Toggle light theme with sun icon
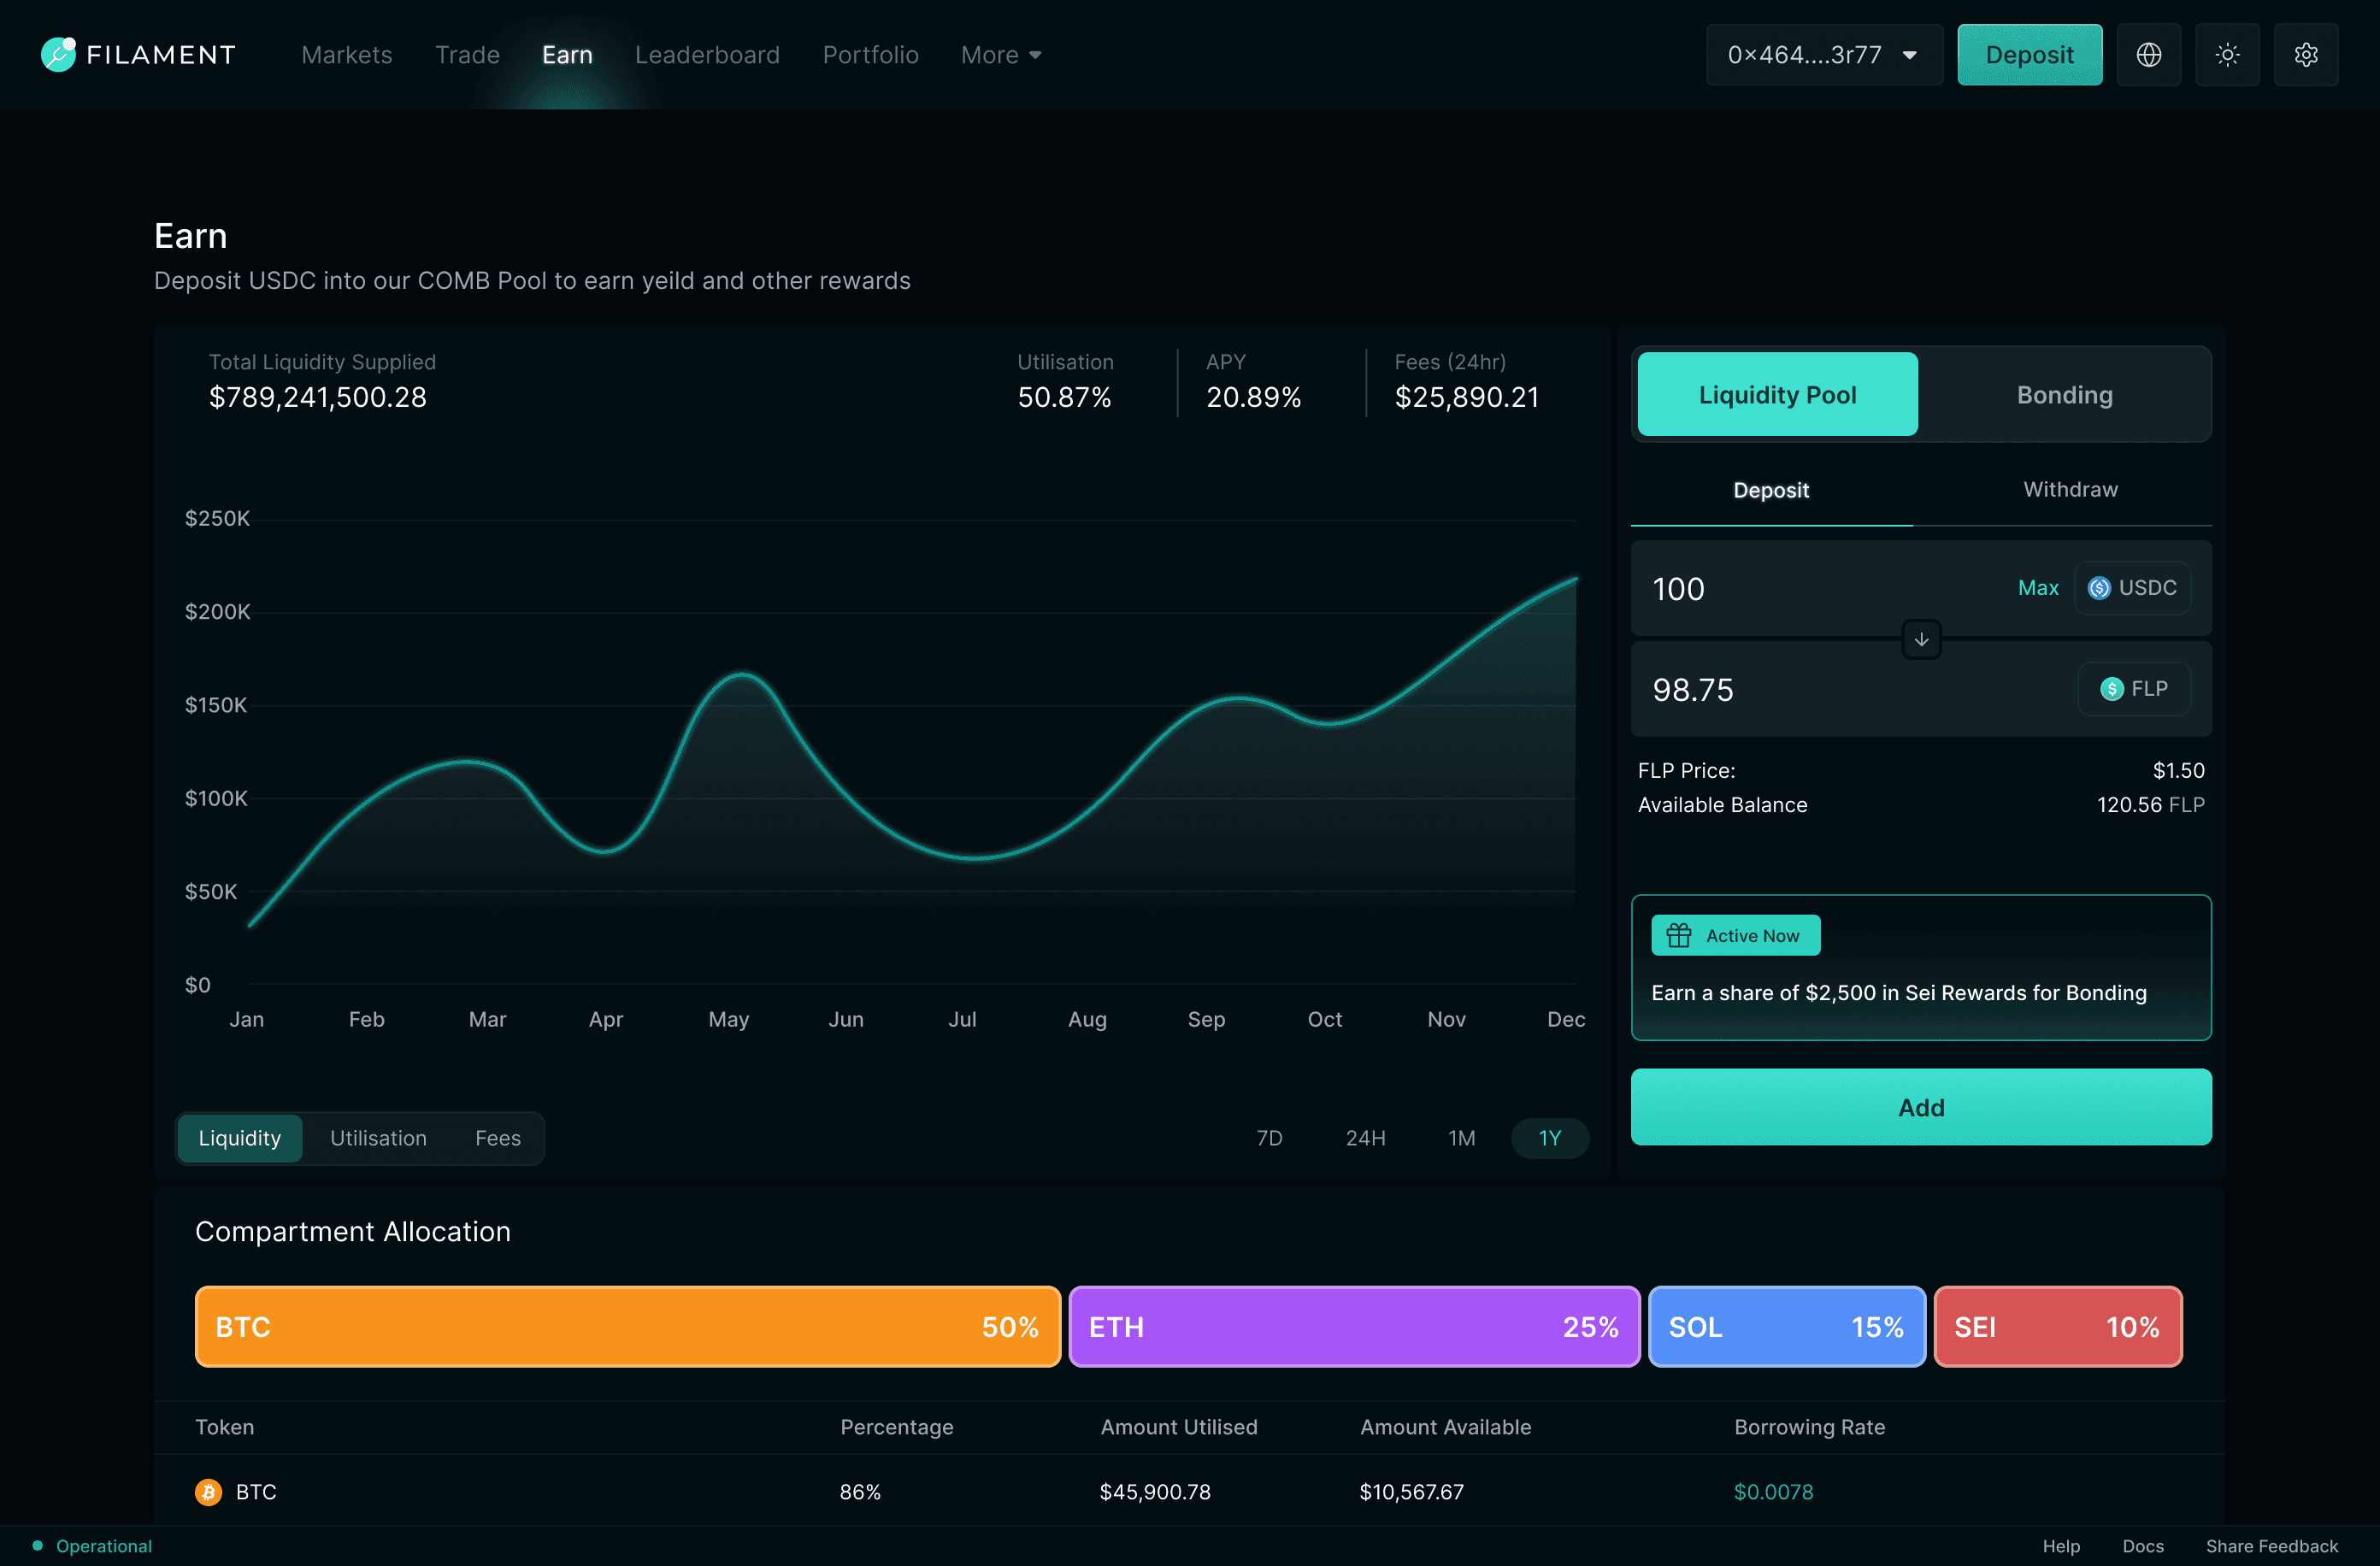The height and width of the screenshot is (1566, 2380). pos(2227,55)
